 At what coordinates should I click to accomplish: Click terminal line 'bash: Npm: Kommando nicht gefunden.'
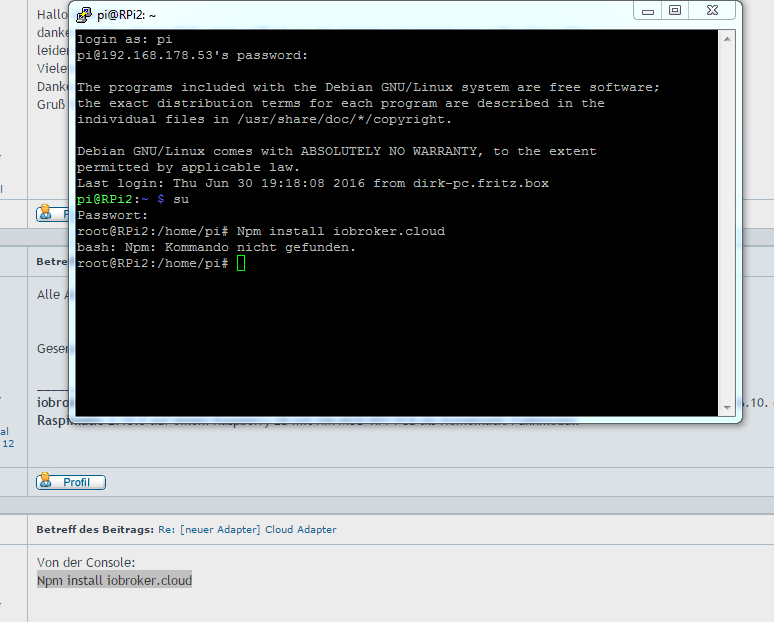216,247
